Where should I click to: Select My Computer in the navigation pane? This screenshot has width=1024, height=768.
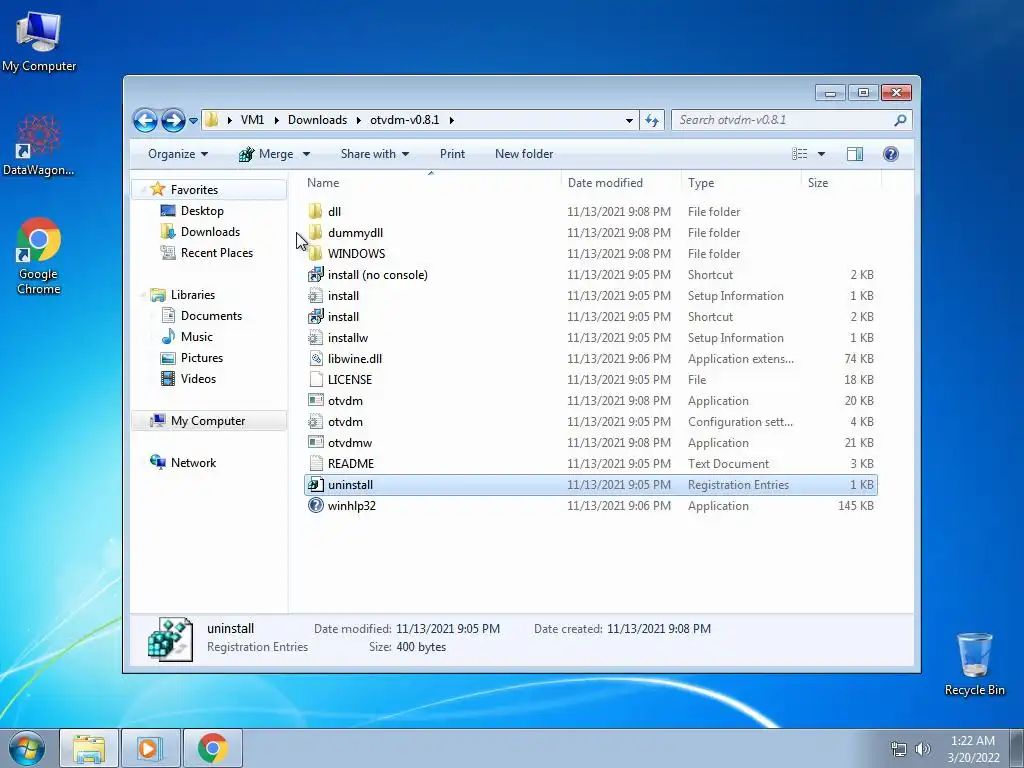[208, 421]
